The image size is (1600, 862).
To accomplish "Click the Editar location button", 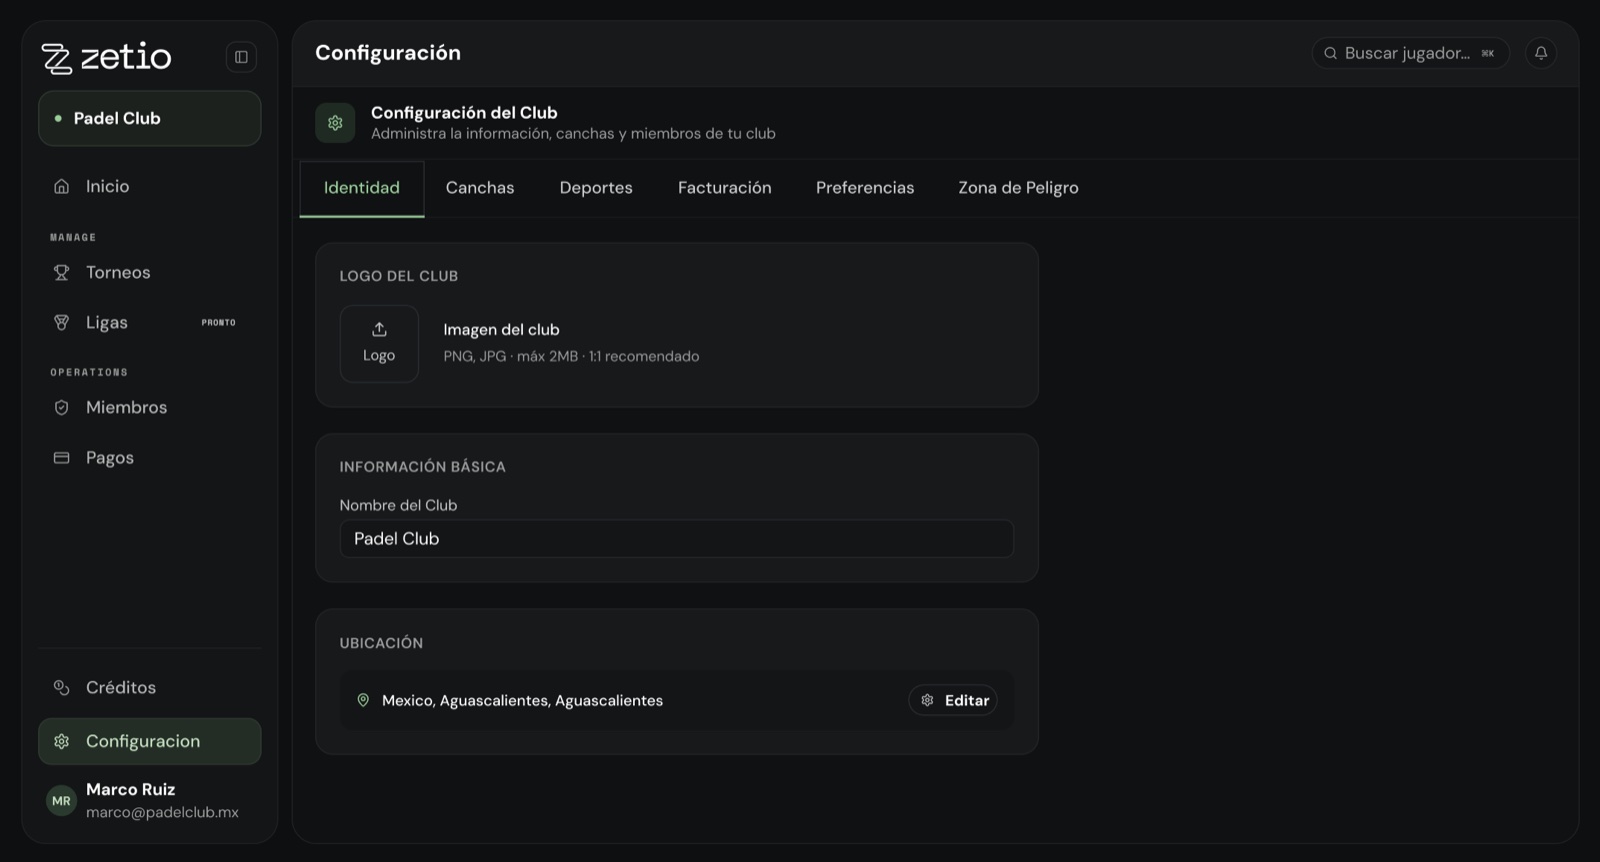I will pyautogui.click(x=953, y=700).
